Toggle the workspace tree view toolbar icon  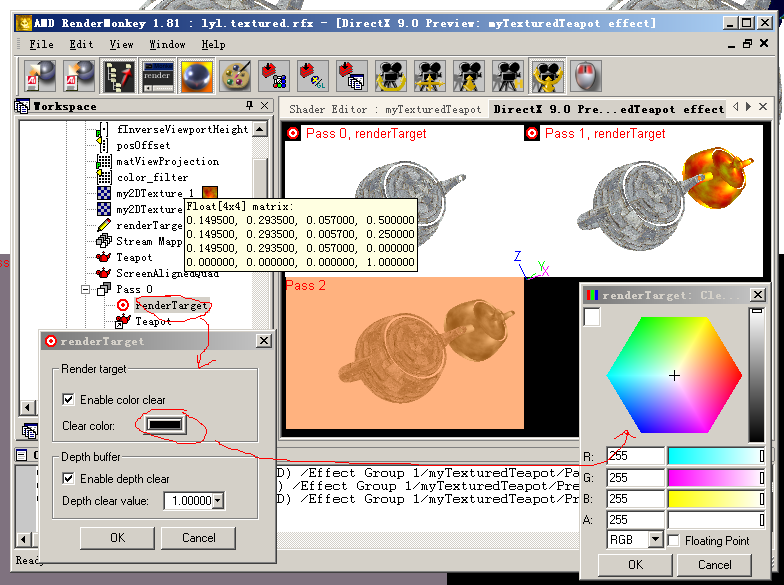tap(118, 76)
